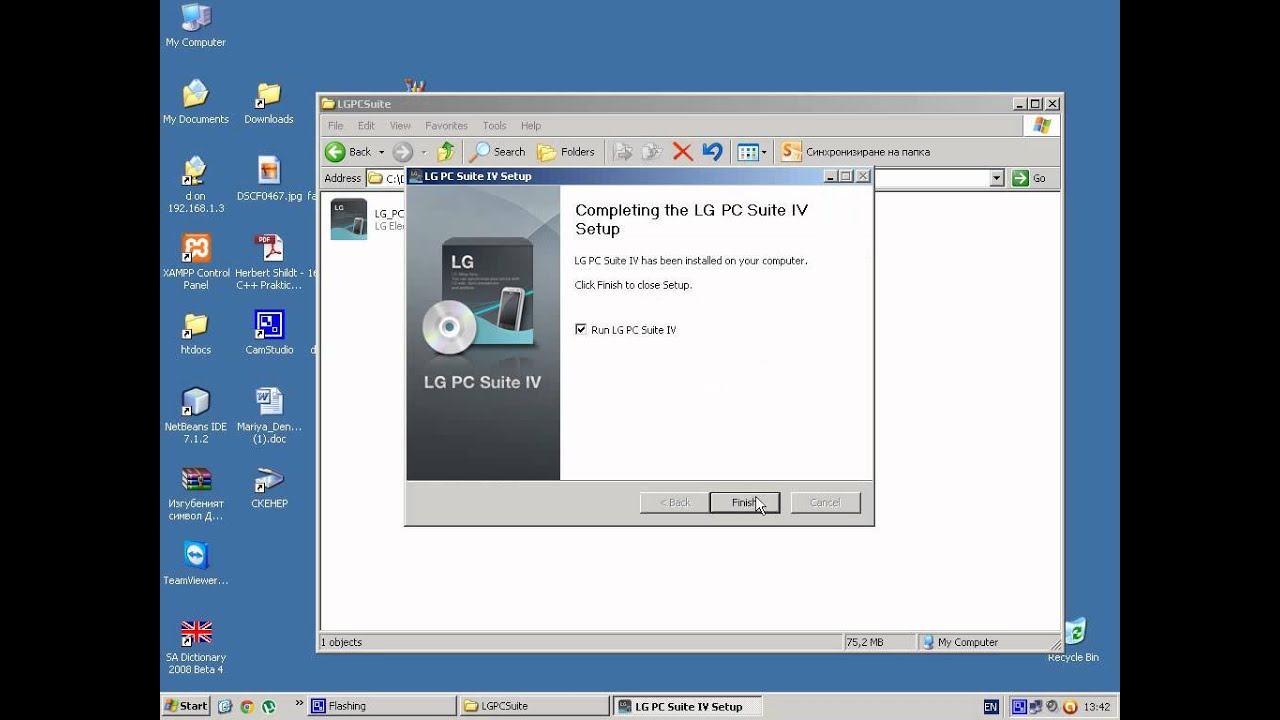Expand the Back history dropdown arrow
This screenshot has width=1280, height=720.
pos(381,152)
